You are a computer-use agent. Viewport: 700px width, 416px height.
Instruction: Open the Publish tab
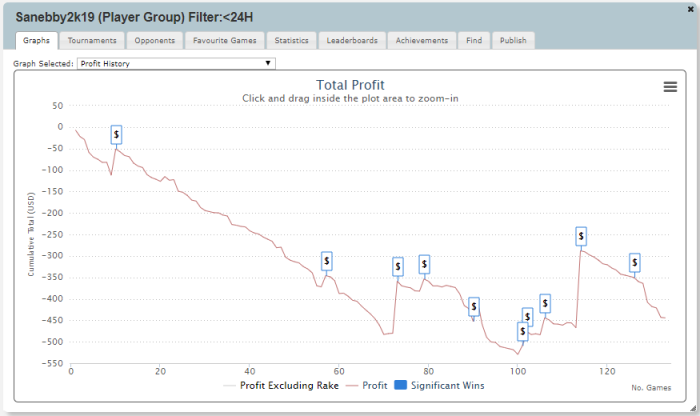coord(513,41)
